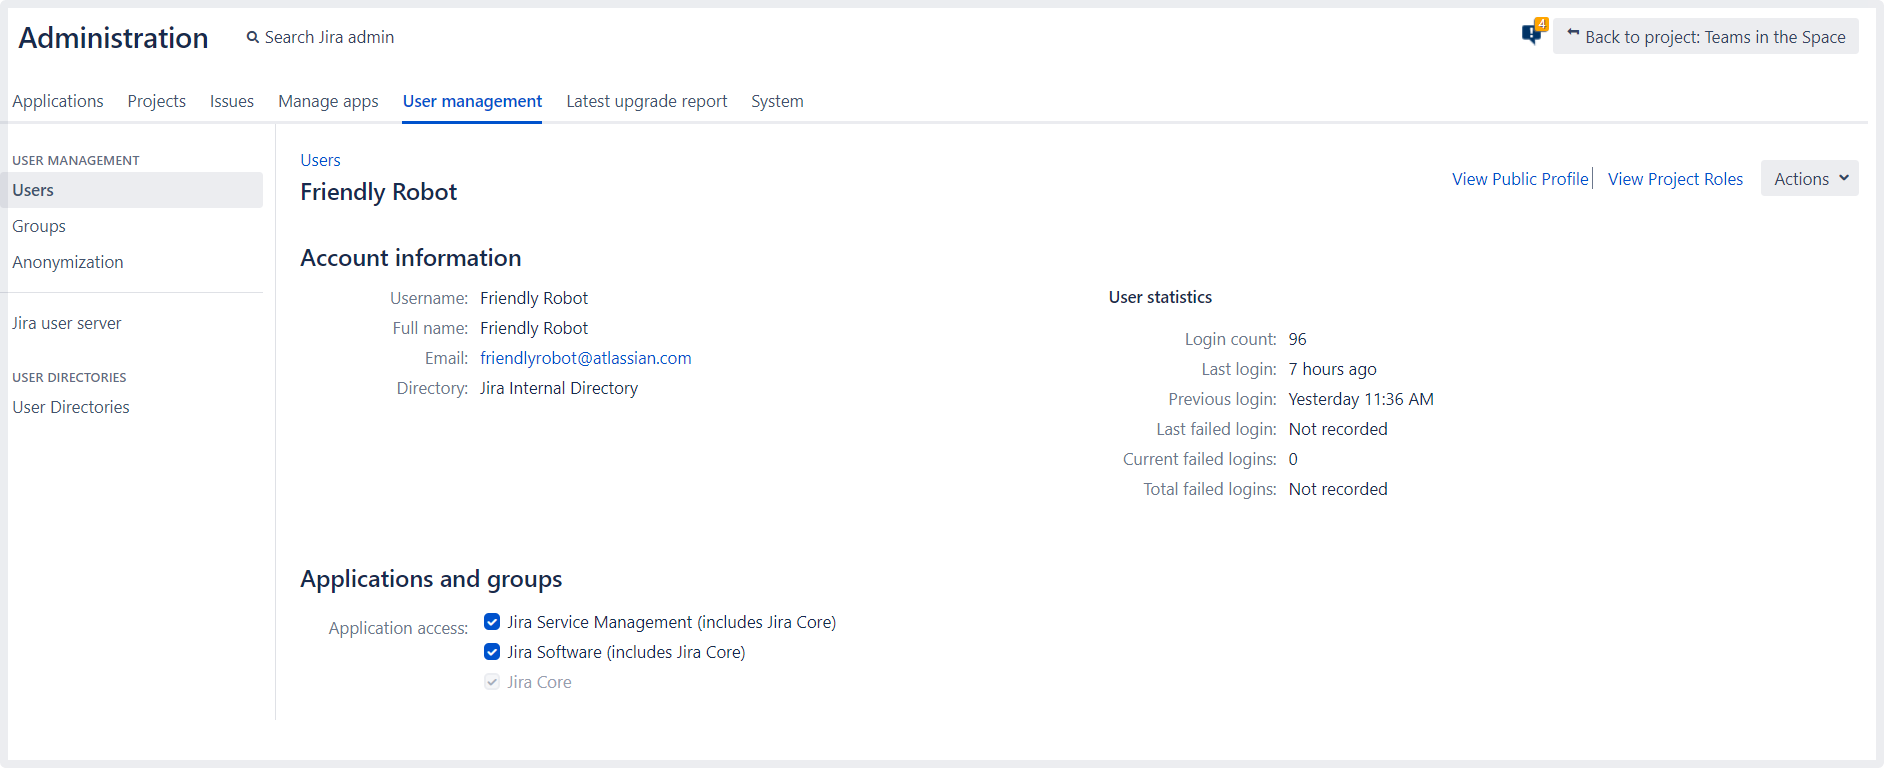The width and height of the screenshot is (1884, 768).
Task: Uncheck Jira Service Management application access
Action: 492,622
